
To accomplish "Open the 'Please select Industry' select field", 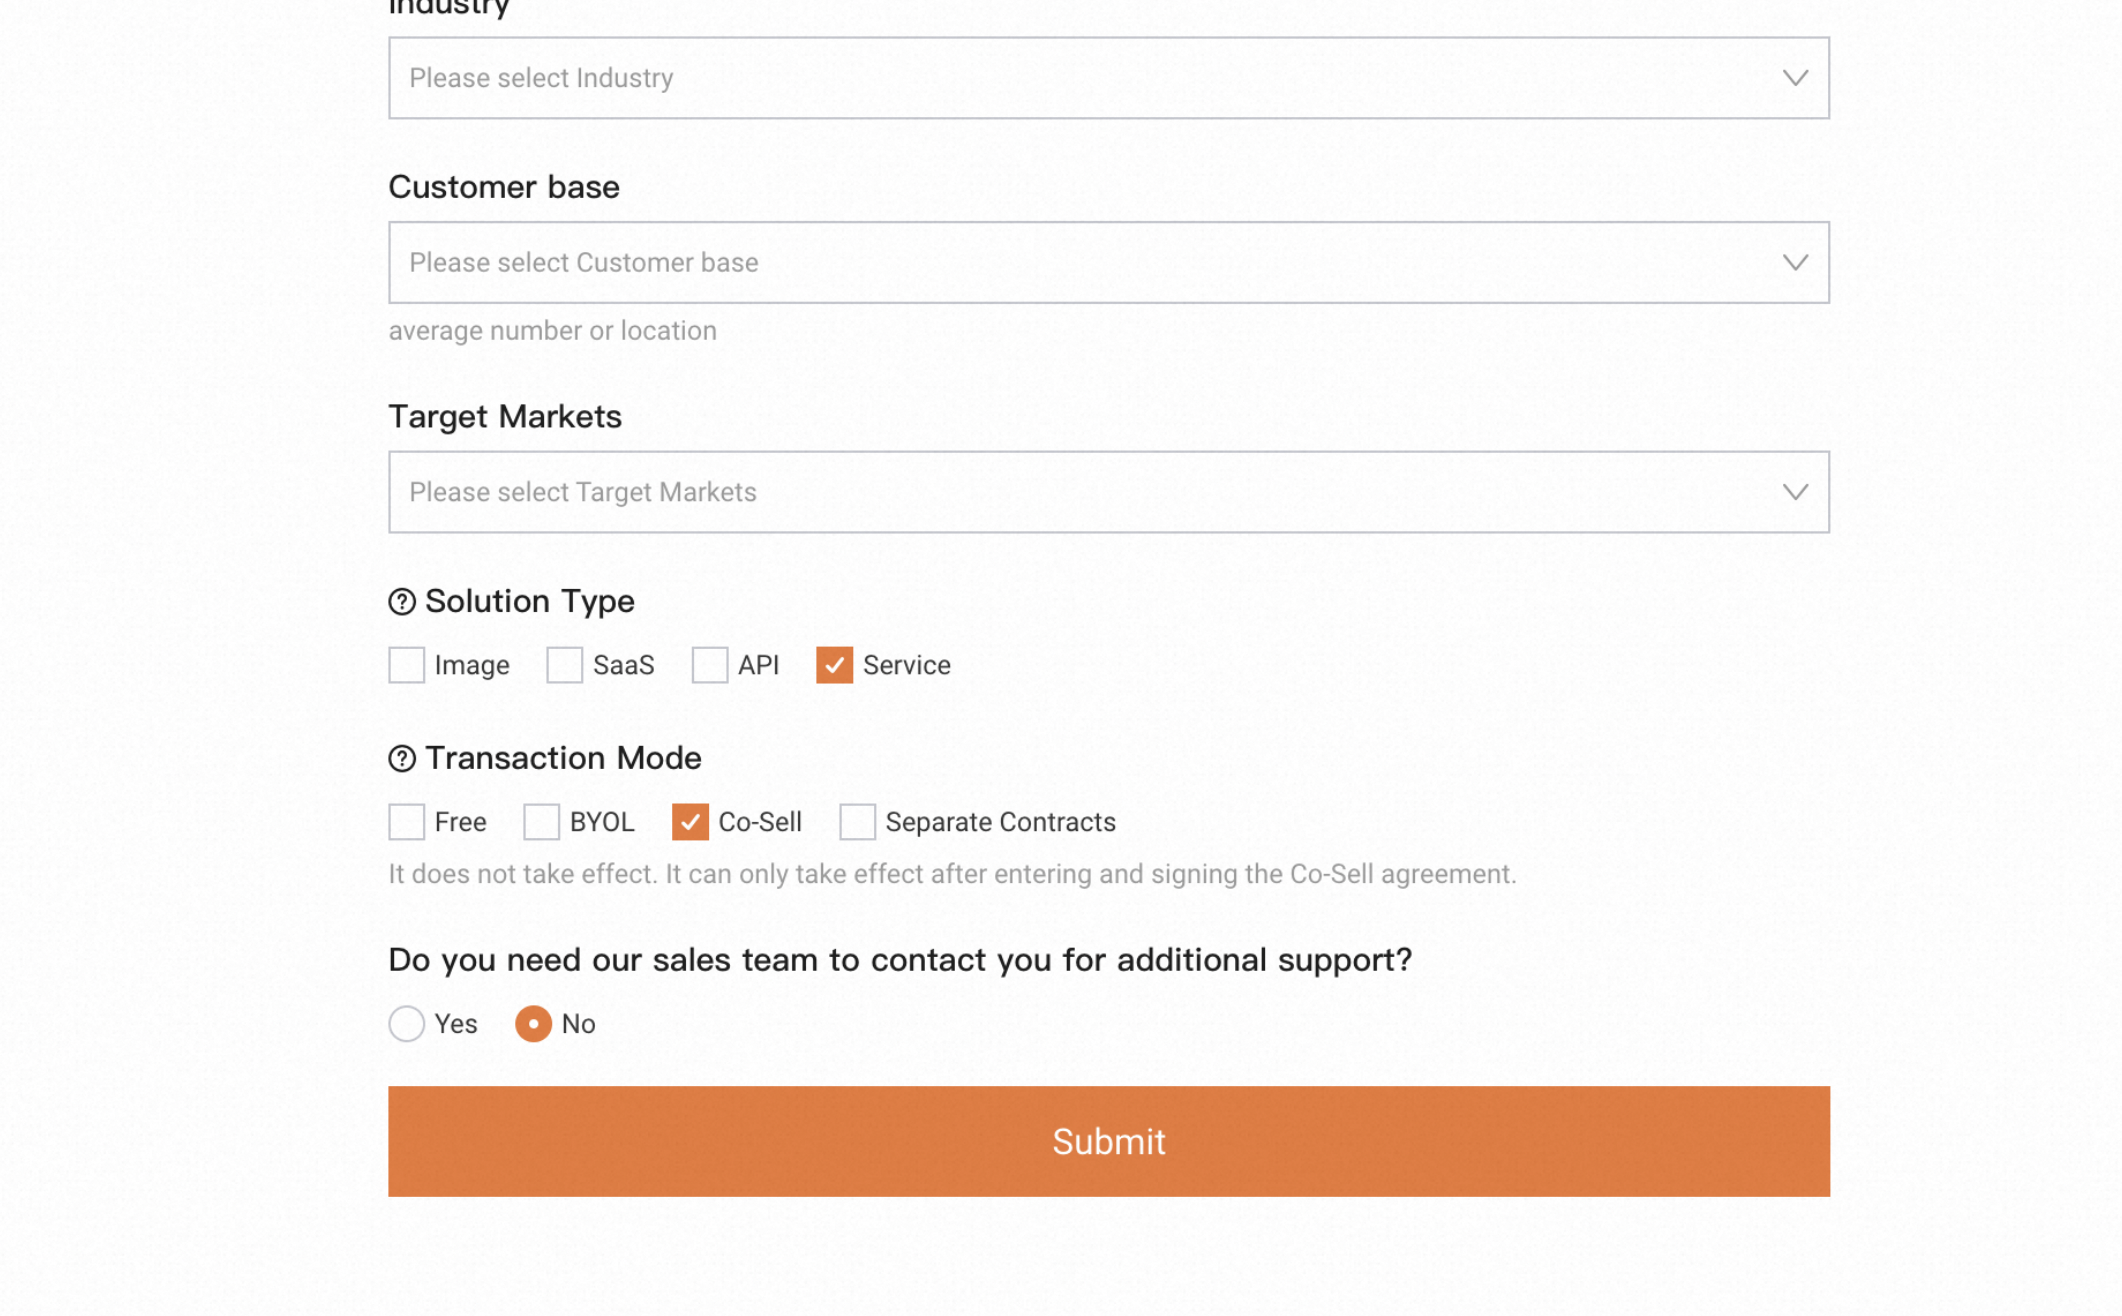I will (x=1108, y=78).
